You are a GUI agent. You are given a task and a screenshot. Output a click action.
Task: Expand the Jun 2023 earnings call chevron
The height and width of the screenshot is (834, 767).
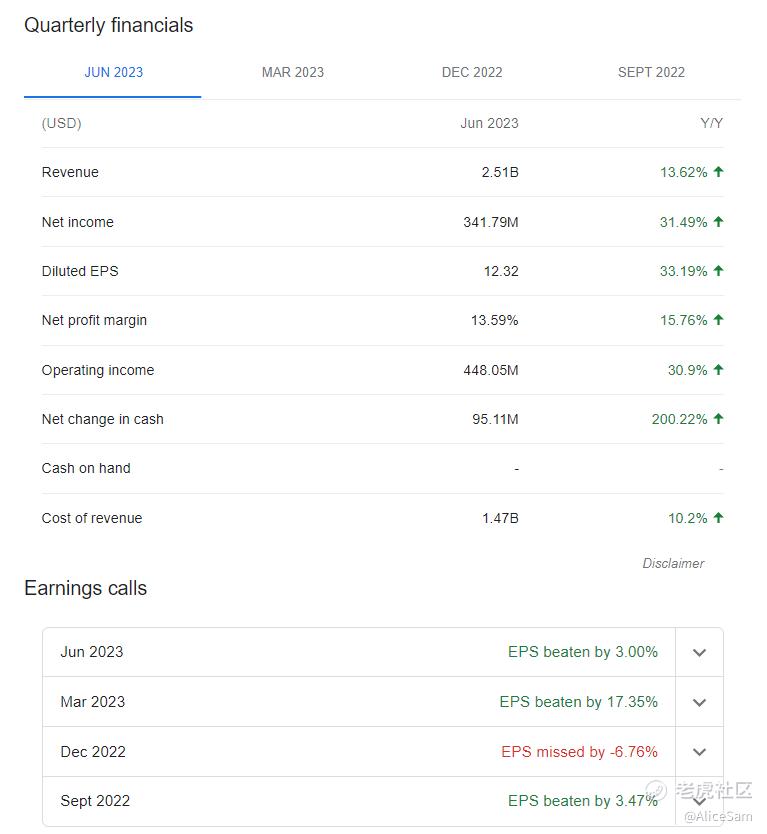click(x=699, y=653)
